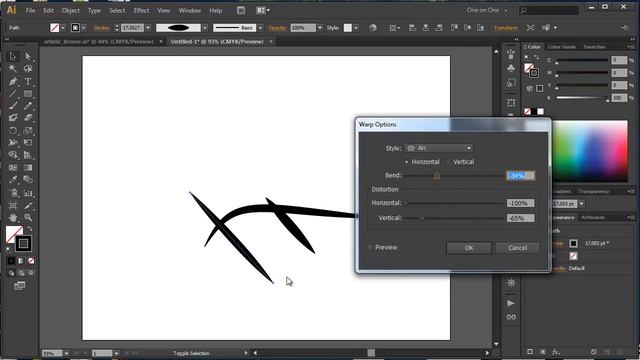Viewport: 640px width, 360px height.
Task: Select the Eyedropper tool
Action: (x=13, y=180)
